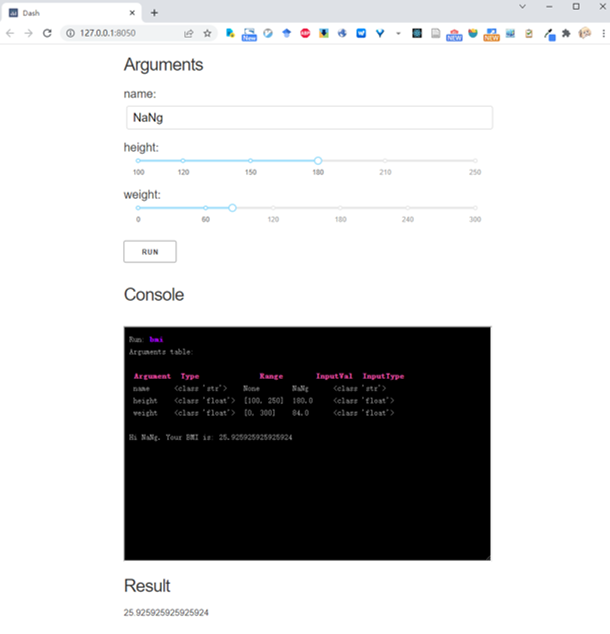Viewport: 610px width, 634px height.
Task: Click the InputVal value 84.0 in console
Action: [x=301, y=413]
